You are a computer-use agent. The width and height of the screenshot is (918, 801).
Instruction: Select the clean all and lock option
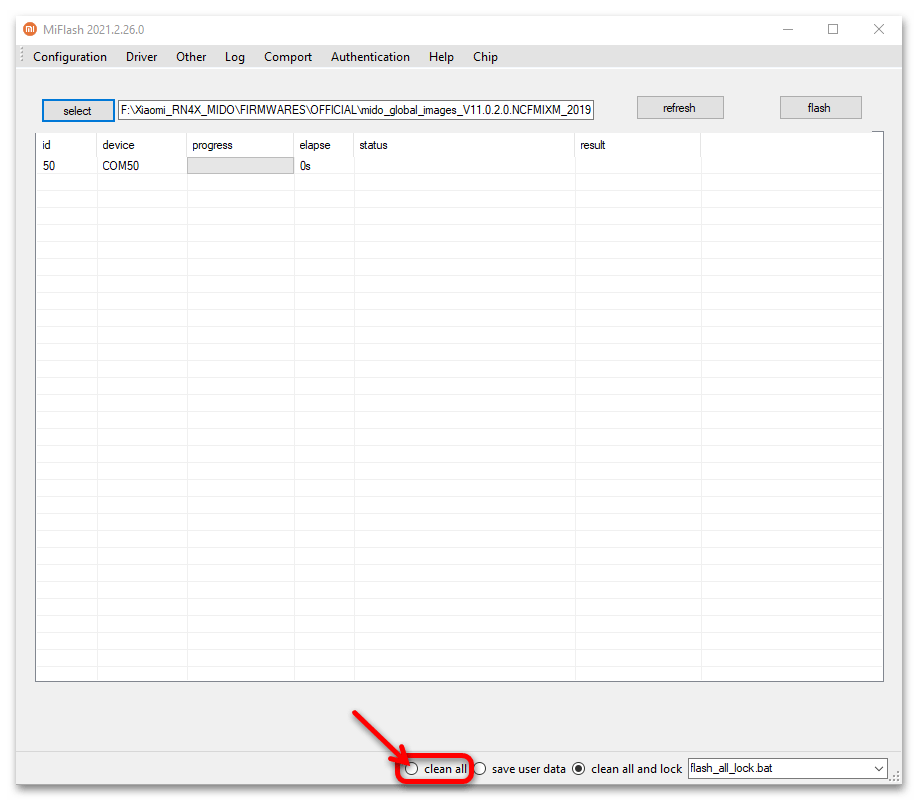coord(578,769)
